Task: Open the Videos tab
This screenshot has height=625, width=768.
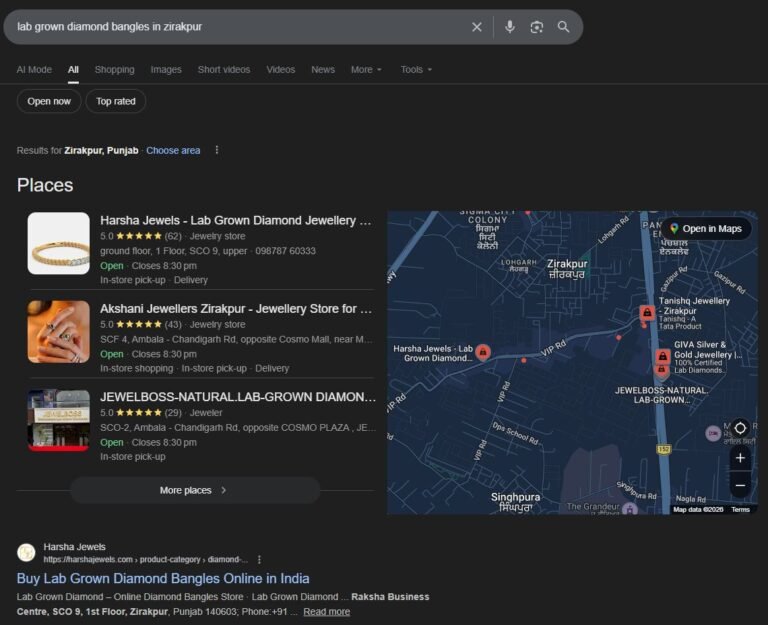Action: point(281,70)
